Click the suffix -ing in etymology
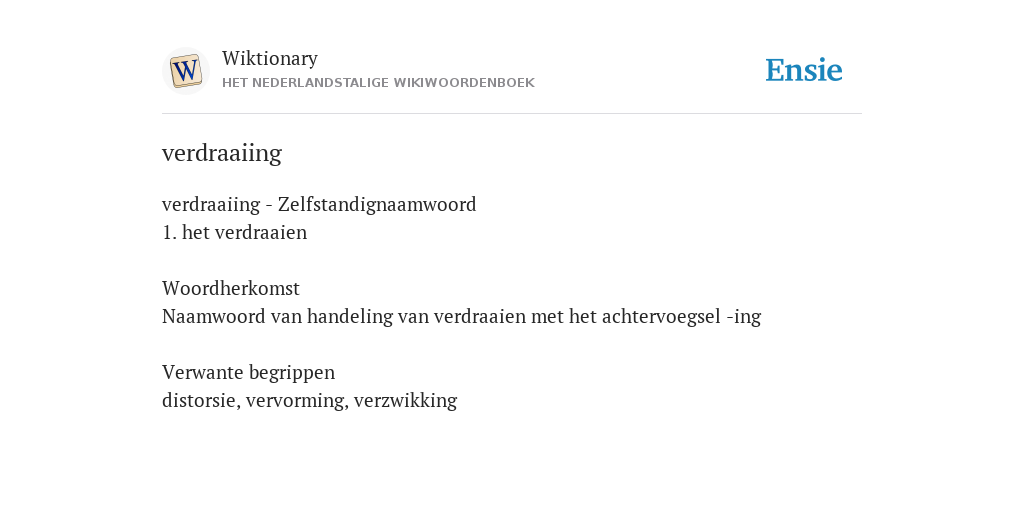This screenshot has height=512, width=1024. (744, 317)
